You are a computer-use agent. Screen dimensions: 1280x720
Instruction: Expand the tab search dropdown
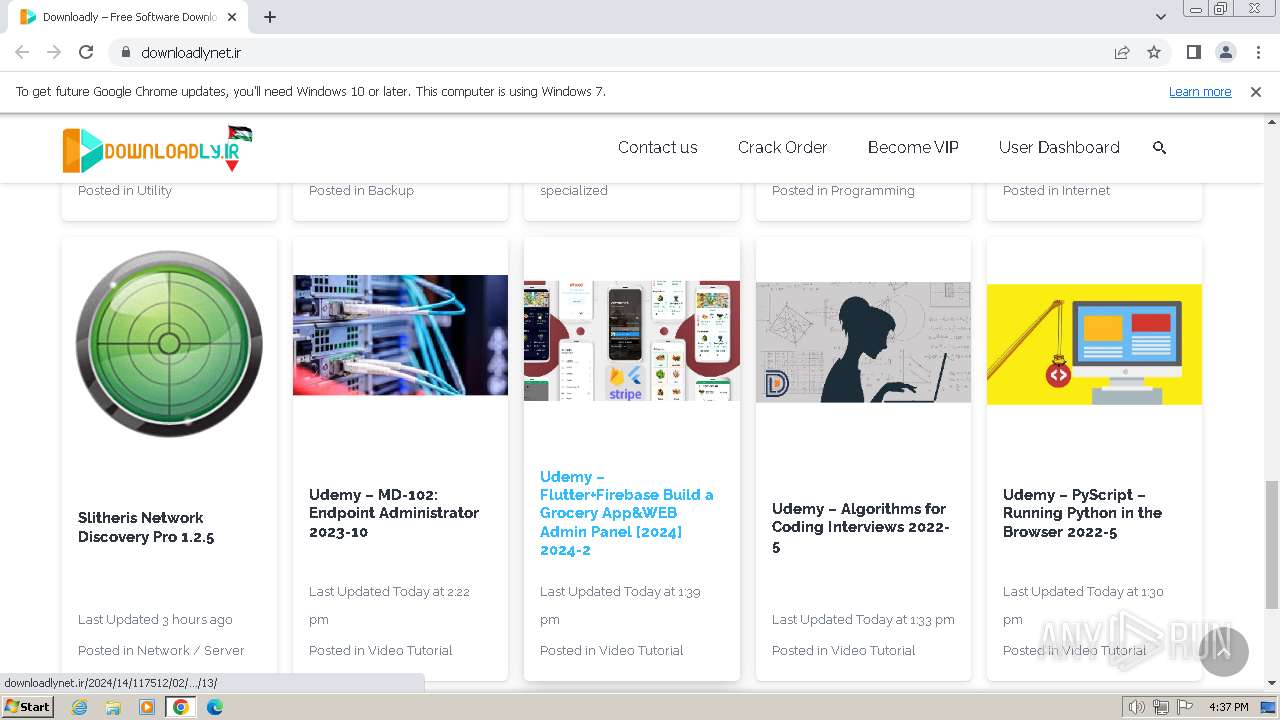(1161, 17)
